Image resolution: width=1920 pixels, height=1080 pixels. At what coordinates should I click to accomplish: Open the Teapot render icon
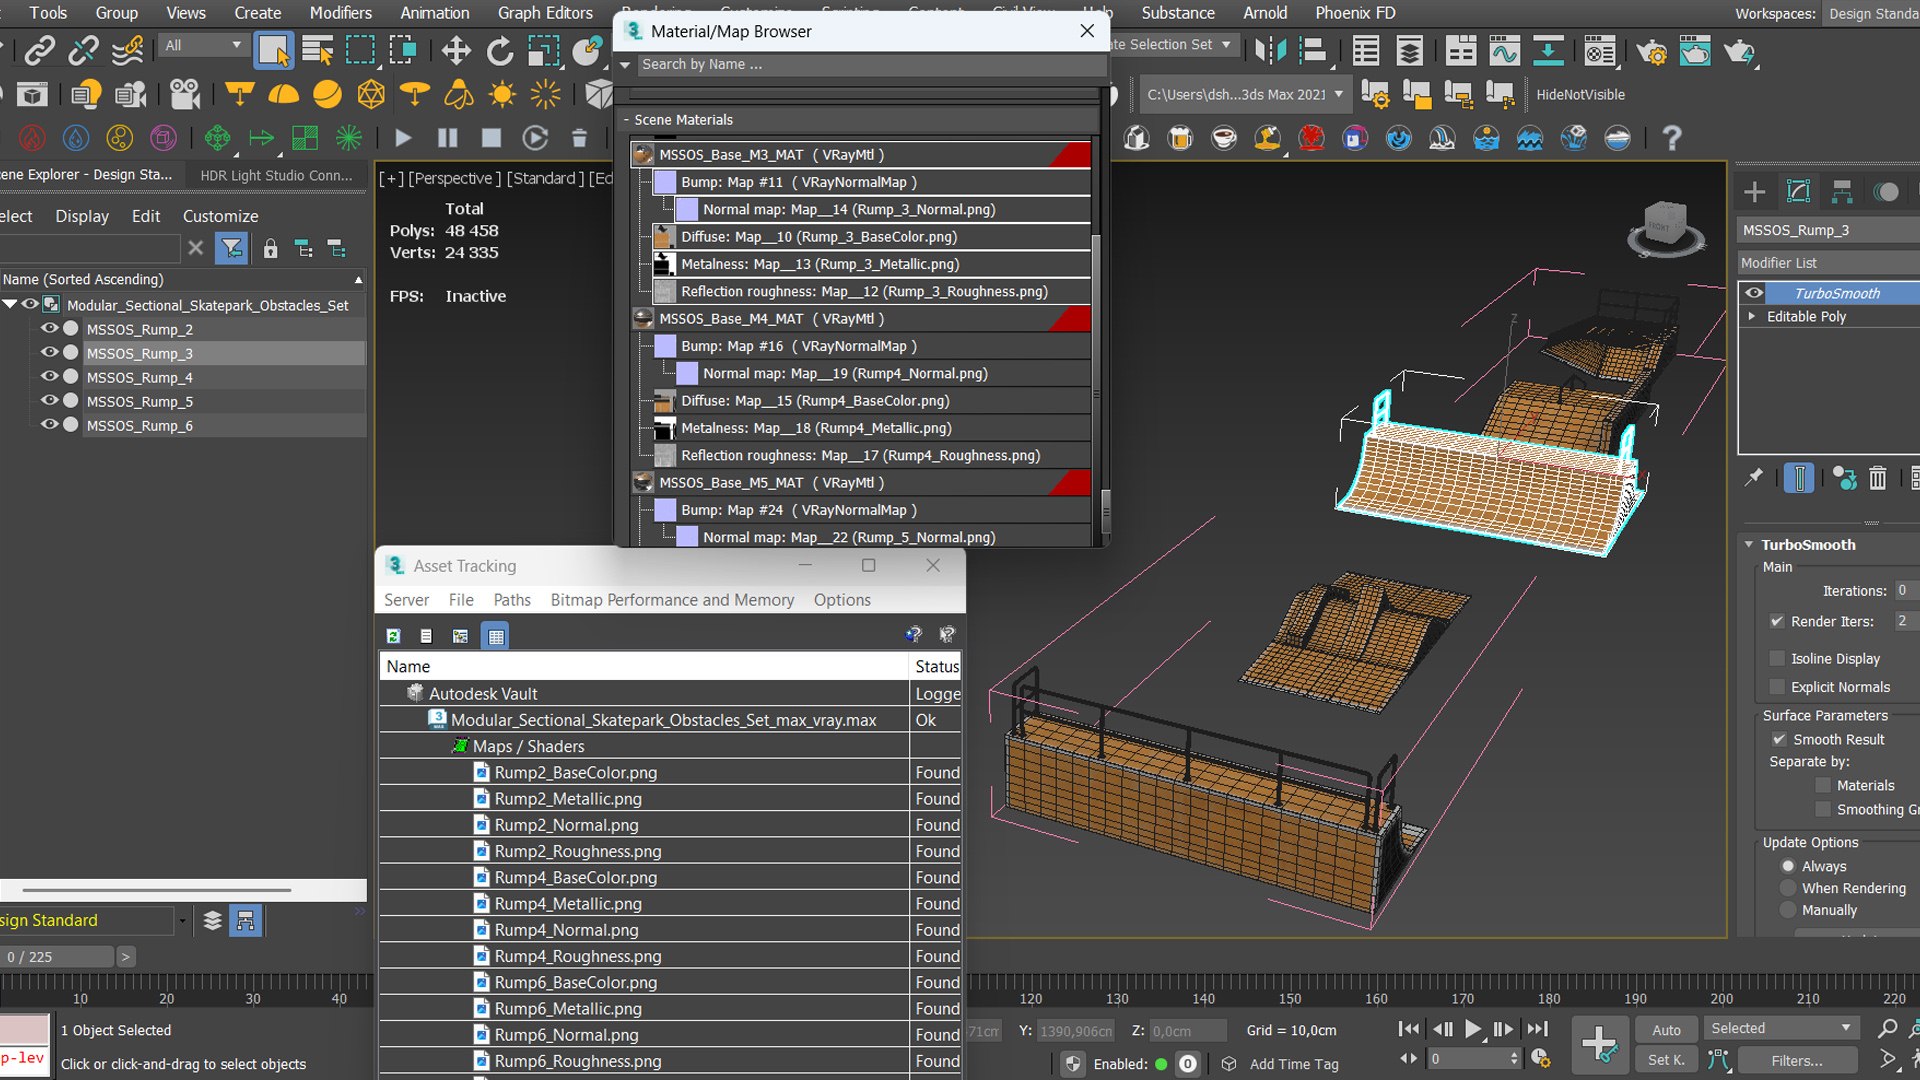(x=1739, y=50)
